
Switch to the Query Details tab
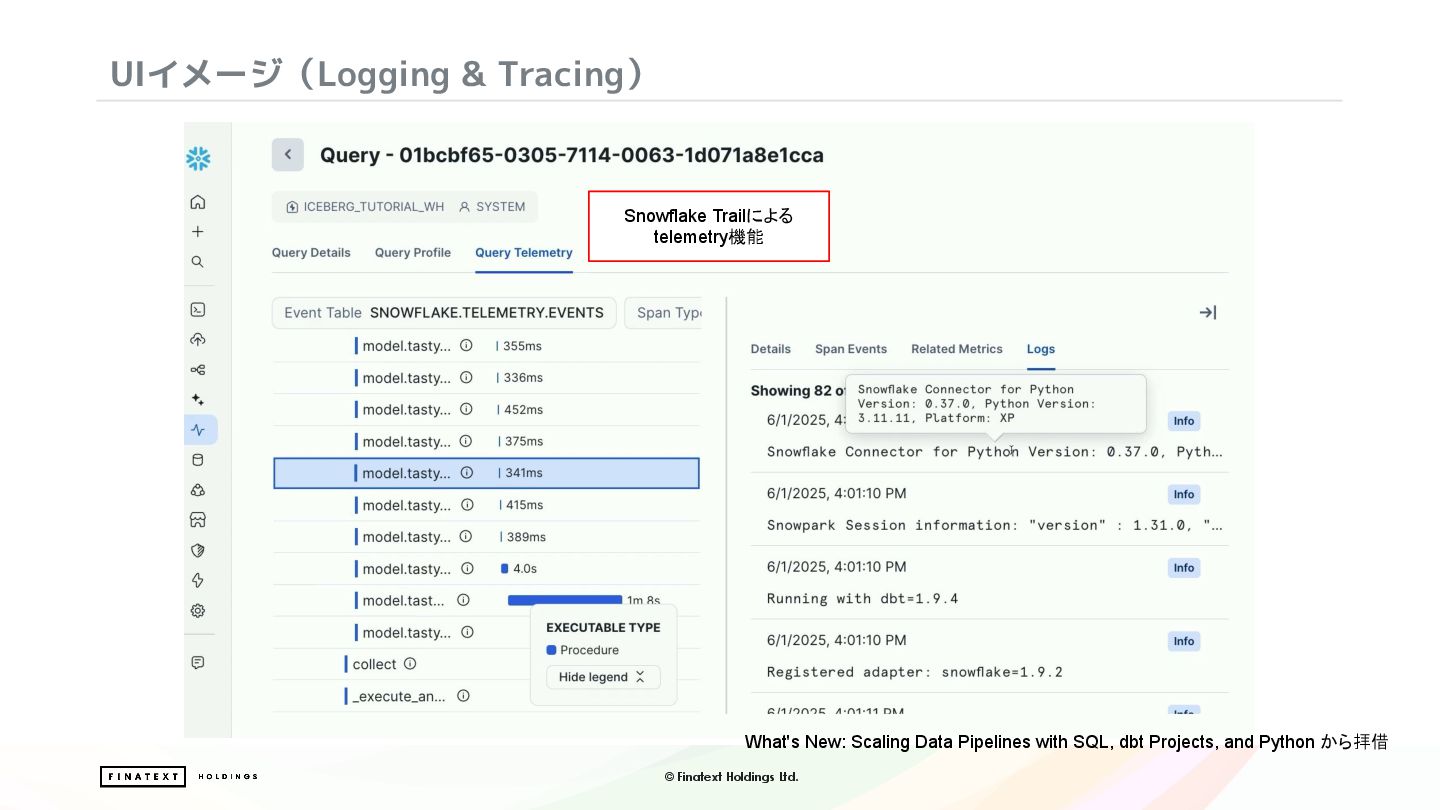pos(311,253)
